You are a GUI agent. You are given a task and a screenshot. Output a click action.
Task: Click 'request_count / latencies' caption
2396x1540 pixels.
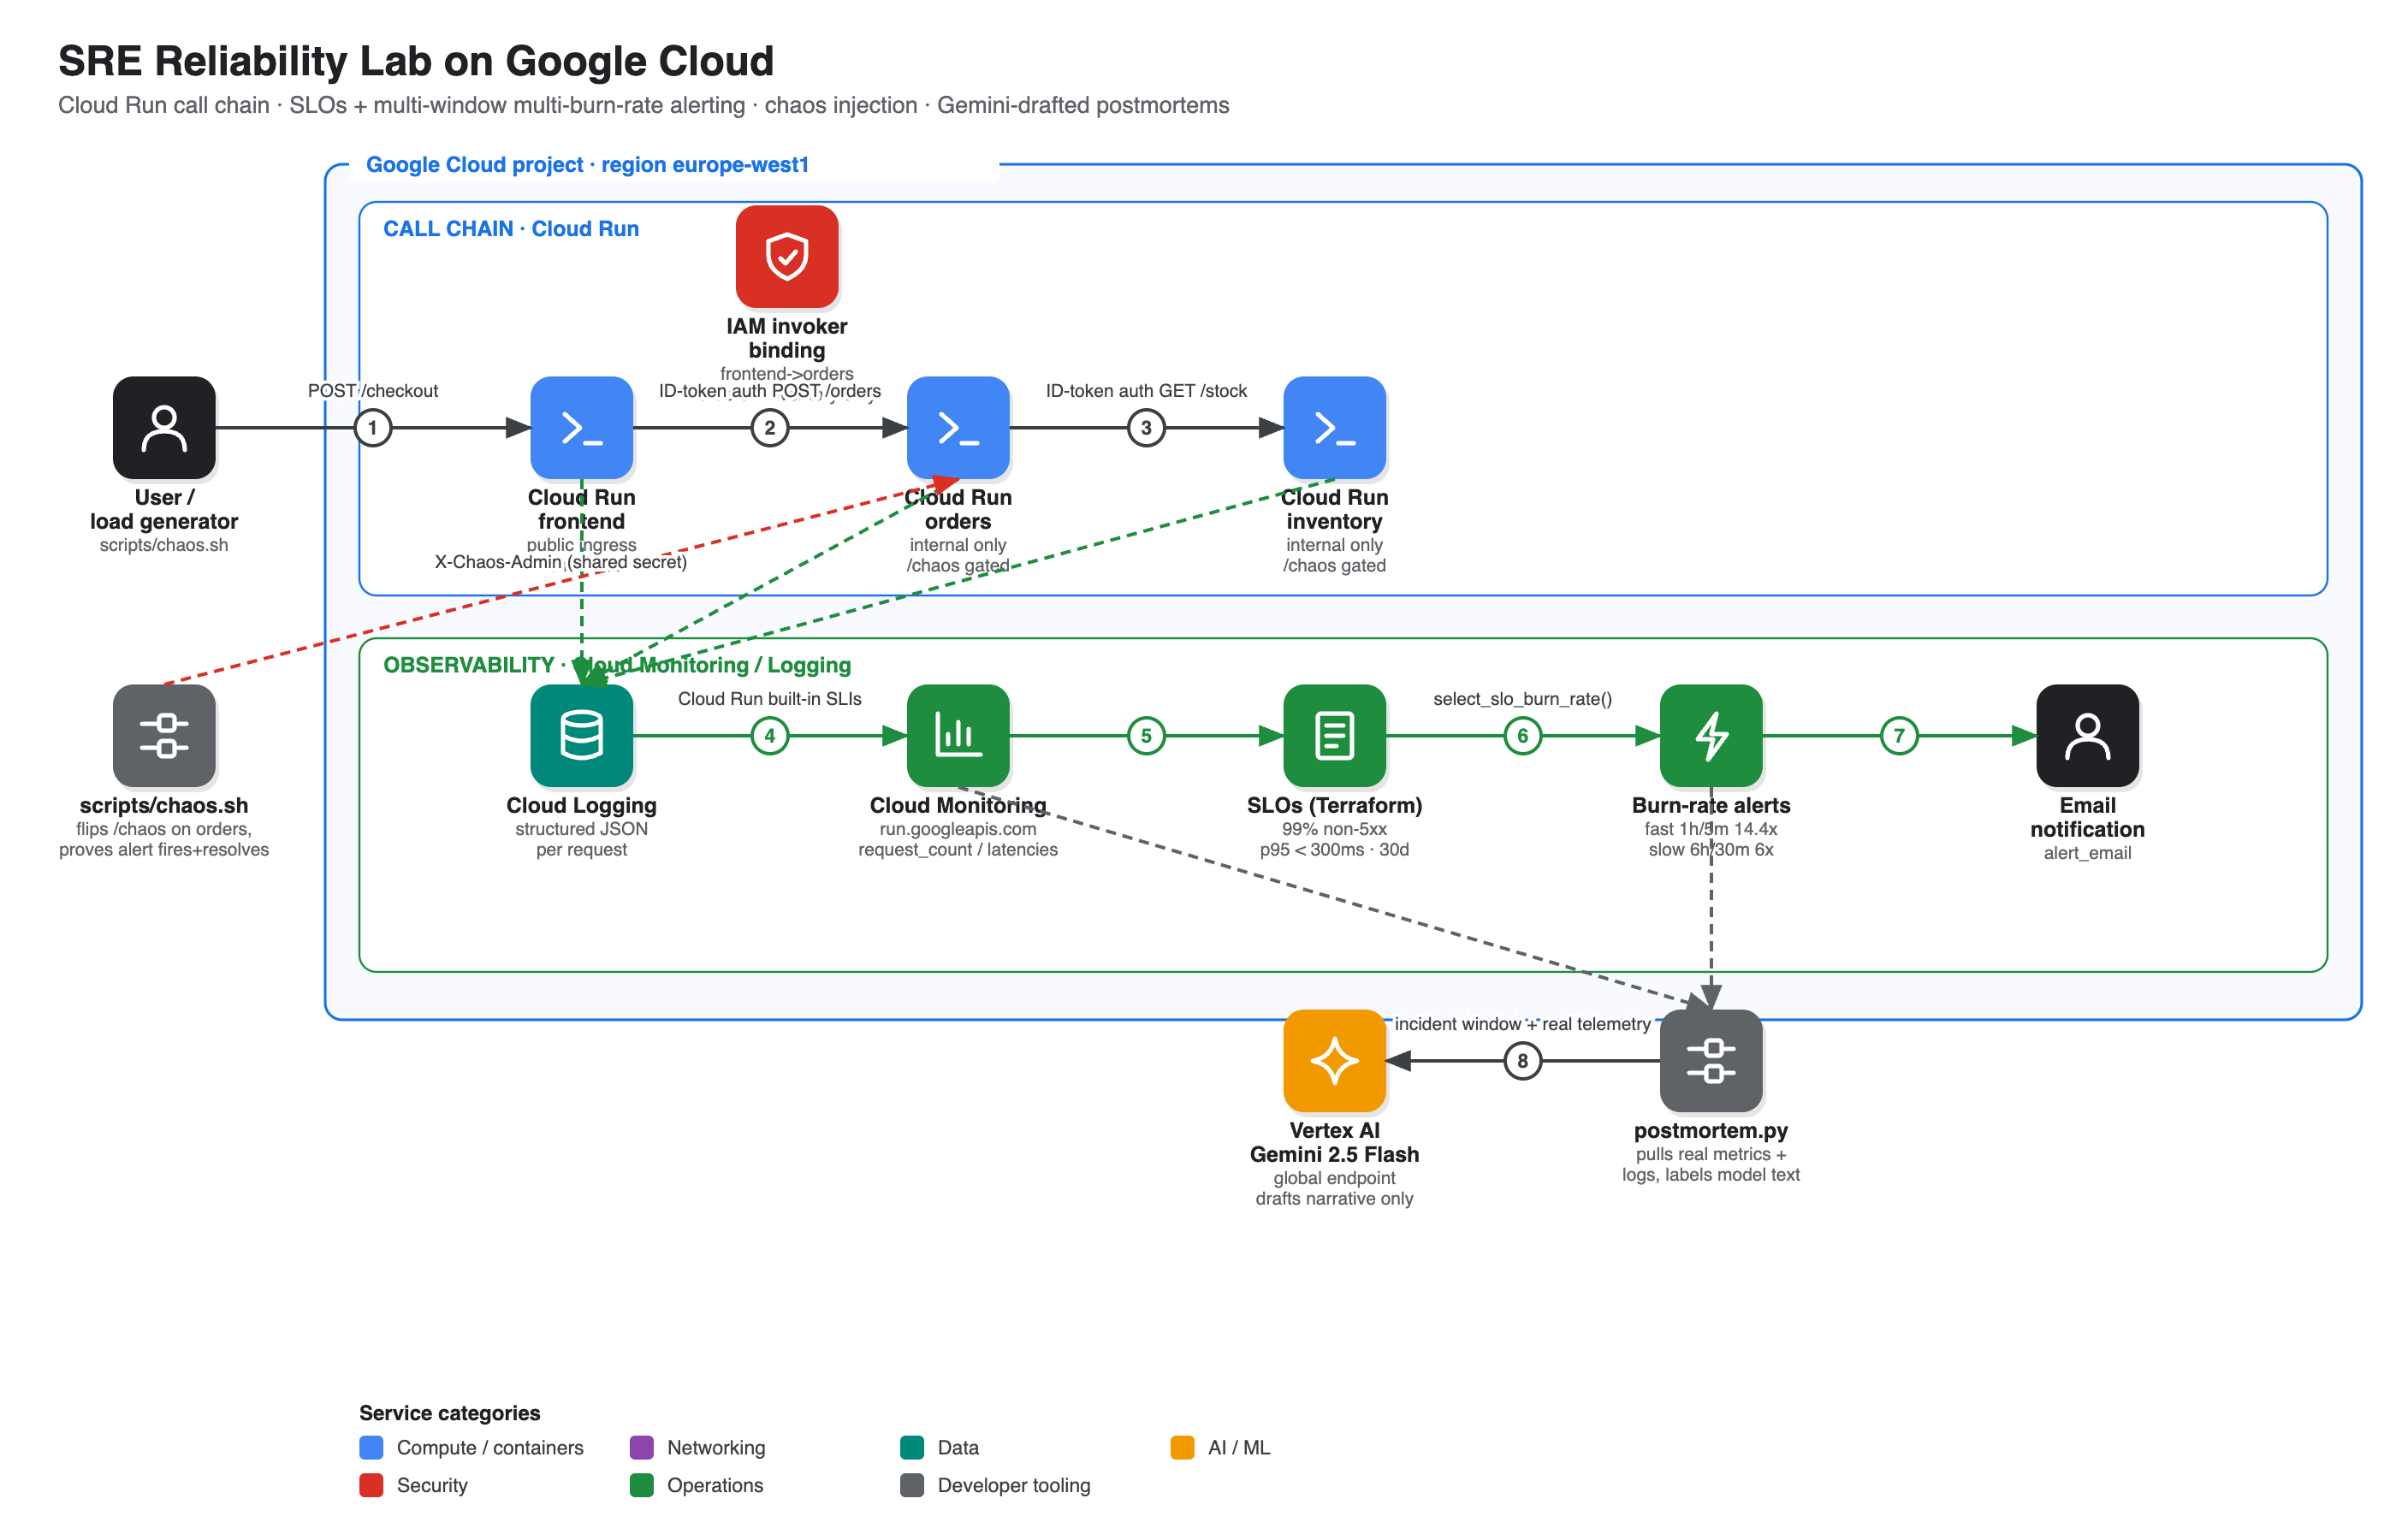click(958, 850)
